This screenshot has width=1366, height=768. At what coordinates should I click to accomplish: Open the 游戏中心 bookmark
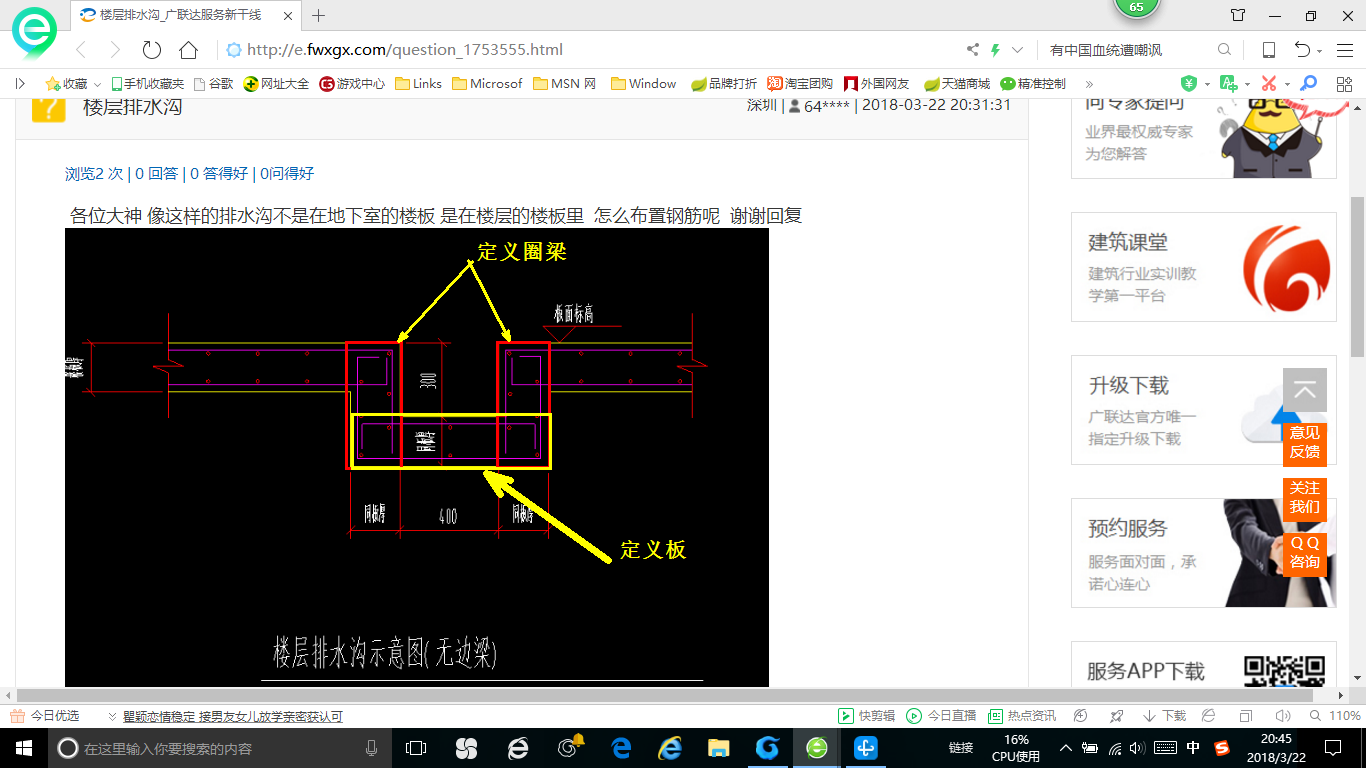pyautogui.click(x=352, y=84)
